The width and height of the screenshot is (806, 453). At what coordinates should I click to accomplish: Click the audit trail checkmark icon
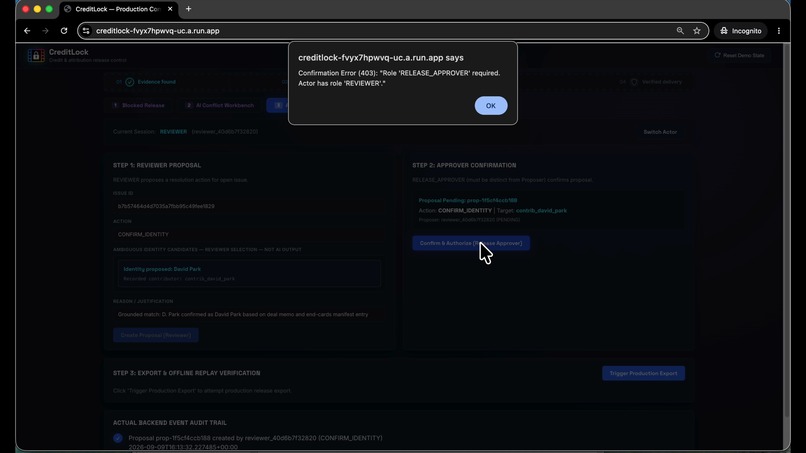[118, 438]
